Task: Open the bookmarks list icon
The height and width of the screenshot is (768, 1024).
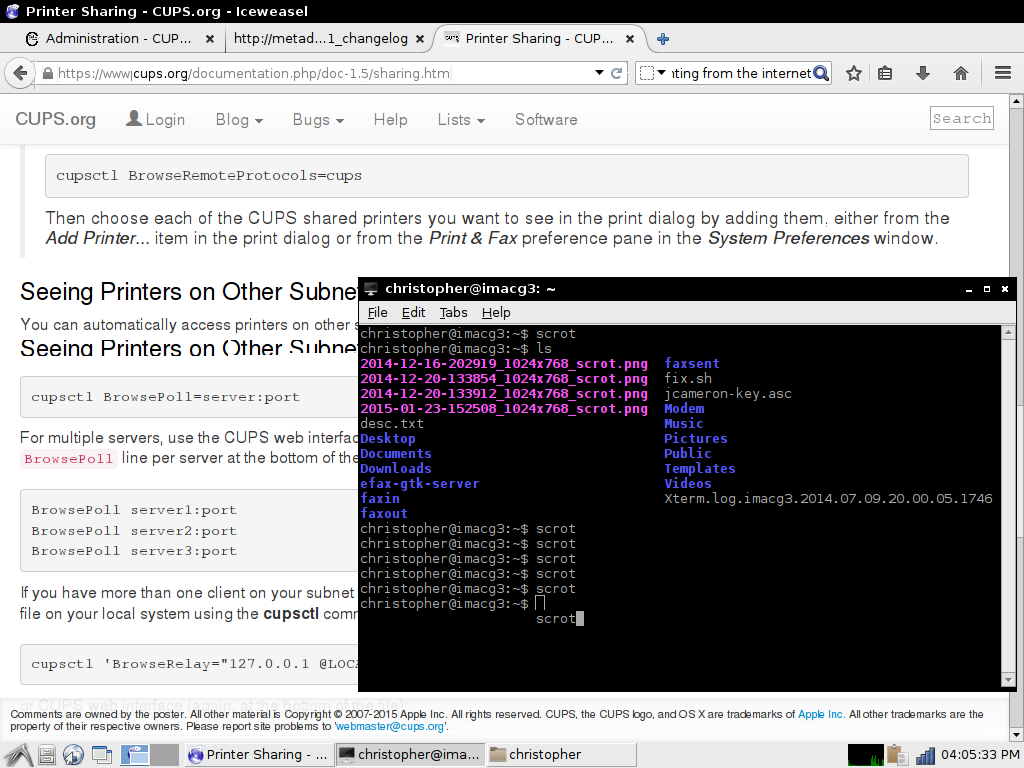Action: (885, 73)
